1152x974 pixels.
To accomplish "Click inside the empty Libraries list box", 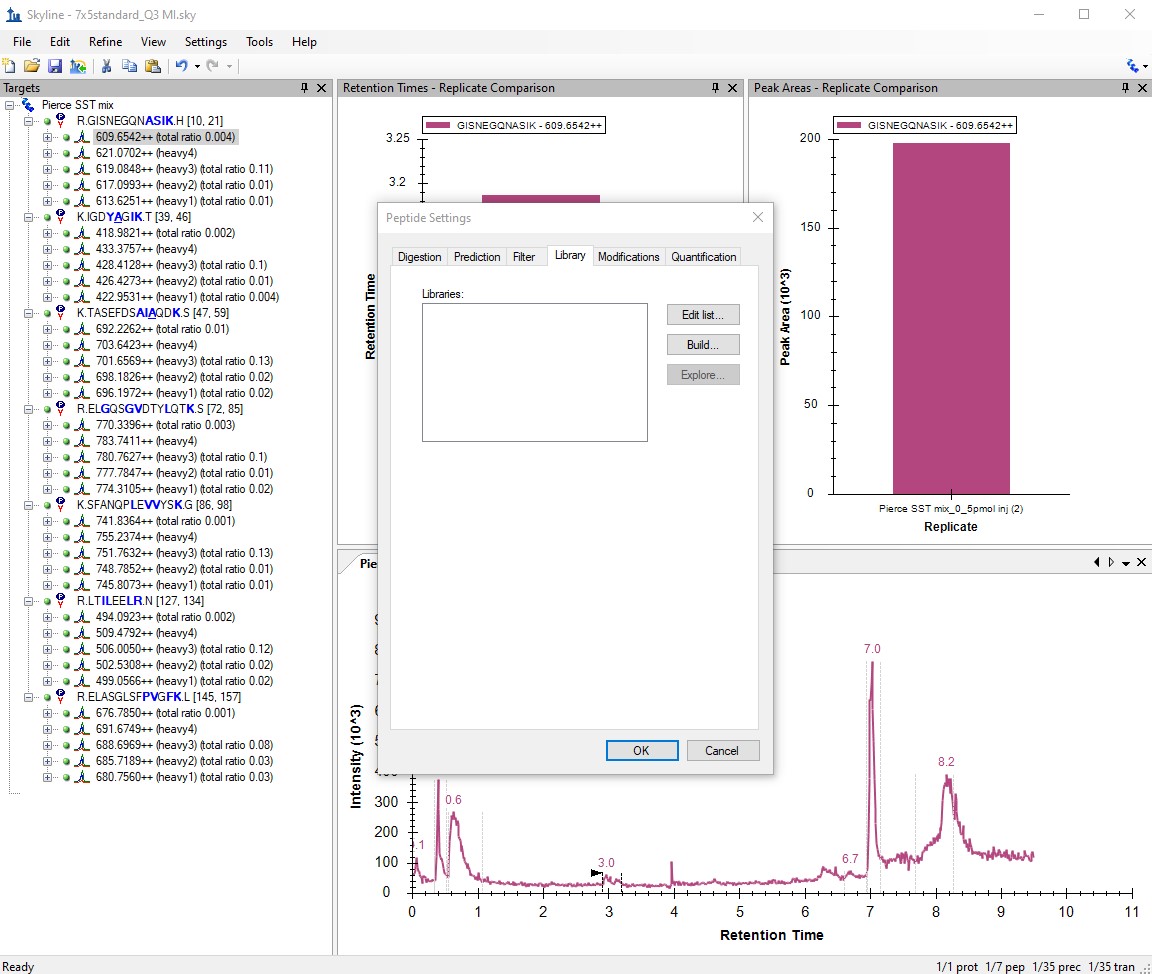I will point(534,372).
